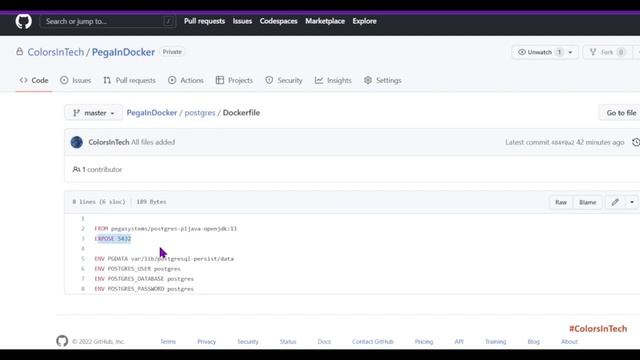
Task: Open the PegaInDocker repository link
Action: coord(123,52)
